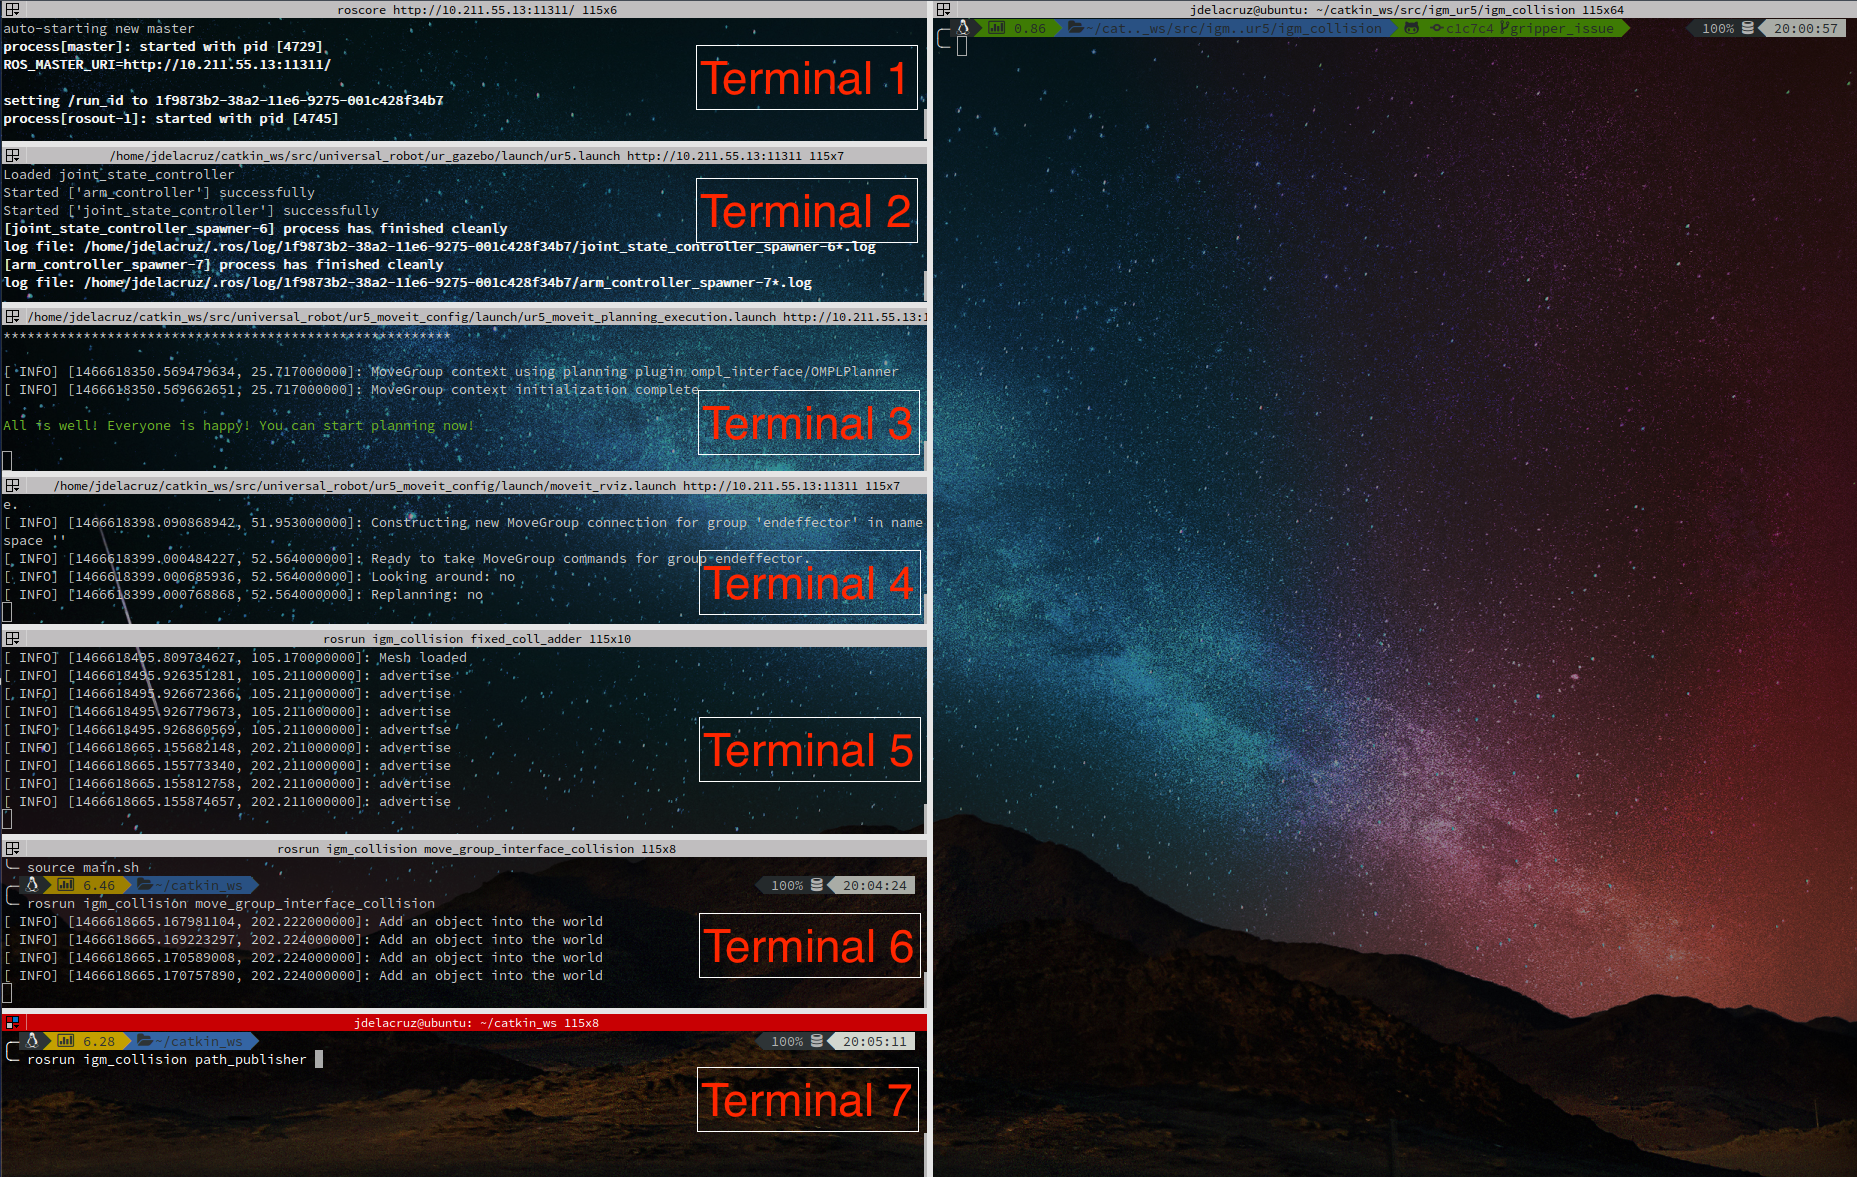This screenshot has height=1177, width=1857.
Task: Click the GitHub octocat icon in the right prompt
Action: click(x=1411, y=28)
